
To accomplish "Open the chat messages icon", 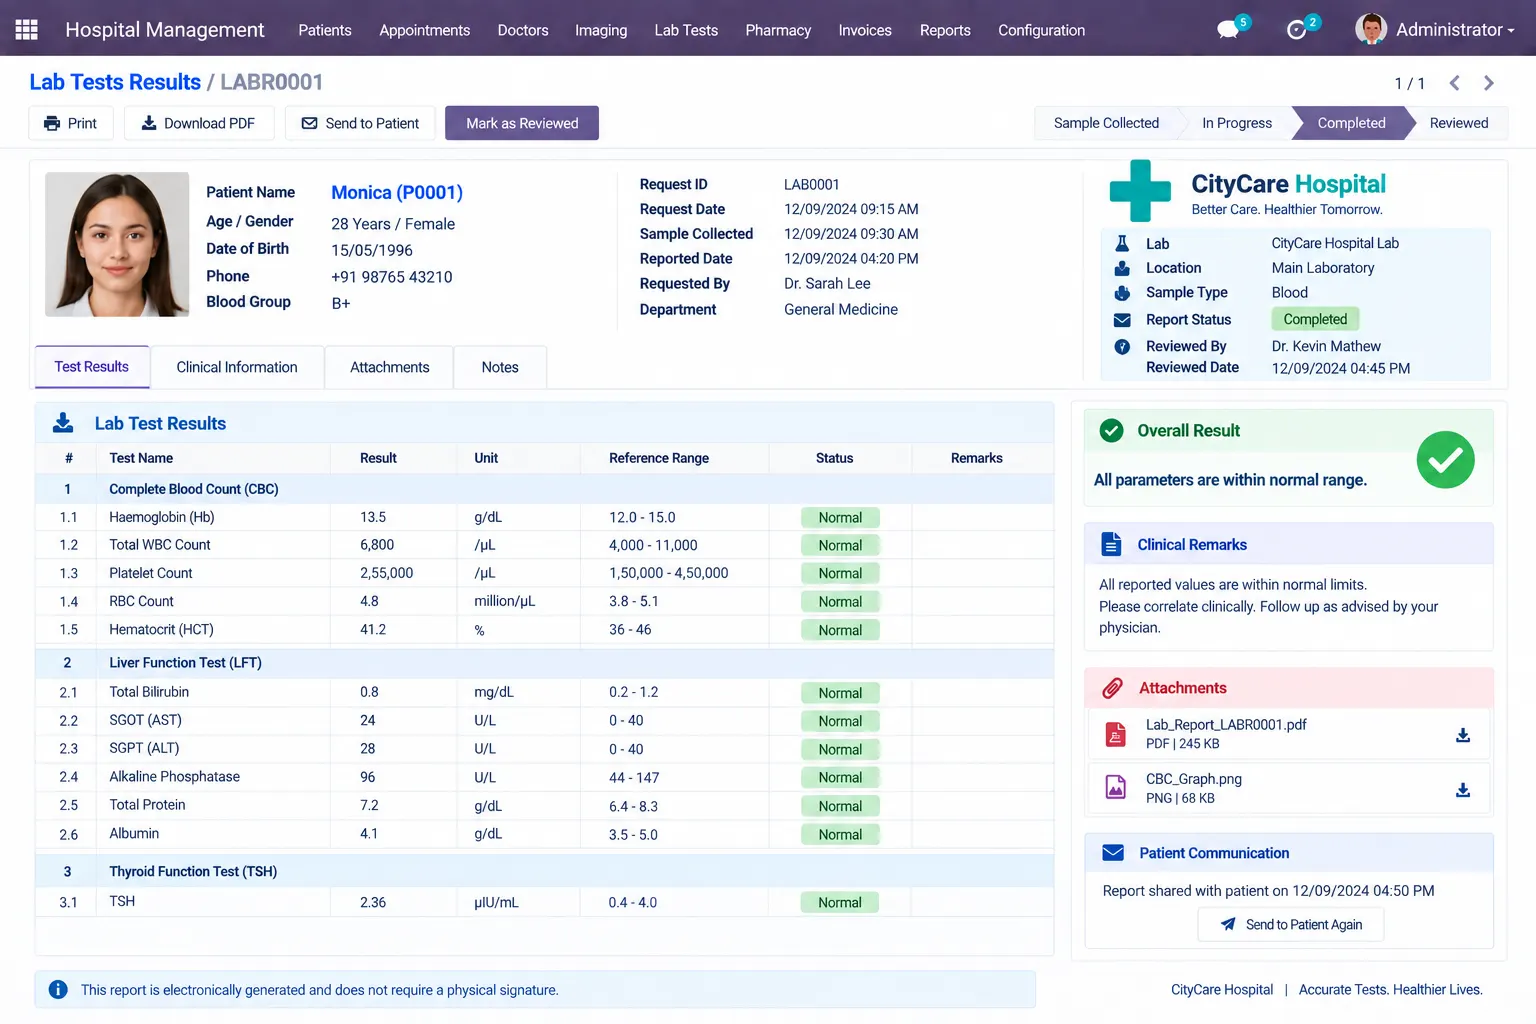I will pyautogui.click(x=1228, y=30).
